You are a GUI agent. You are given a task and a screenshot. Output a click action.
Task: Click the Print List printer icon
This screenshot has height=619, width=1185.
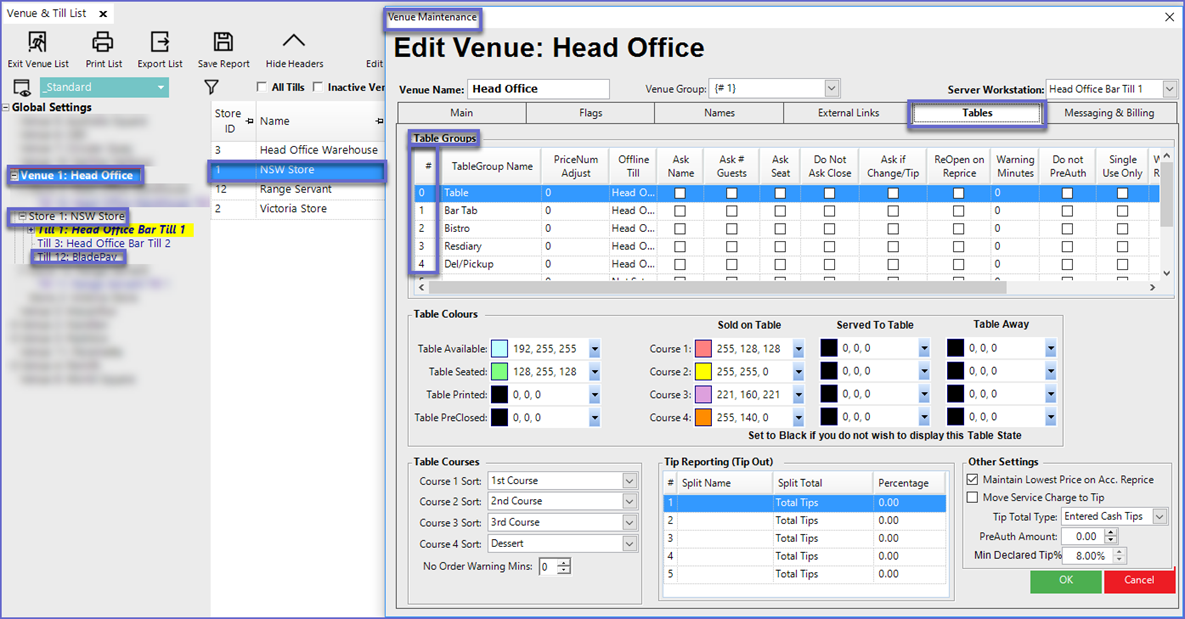(103, 42)
